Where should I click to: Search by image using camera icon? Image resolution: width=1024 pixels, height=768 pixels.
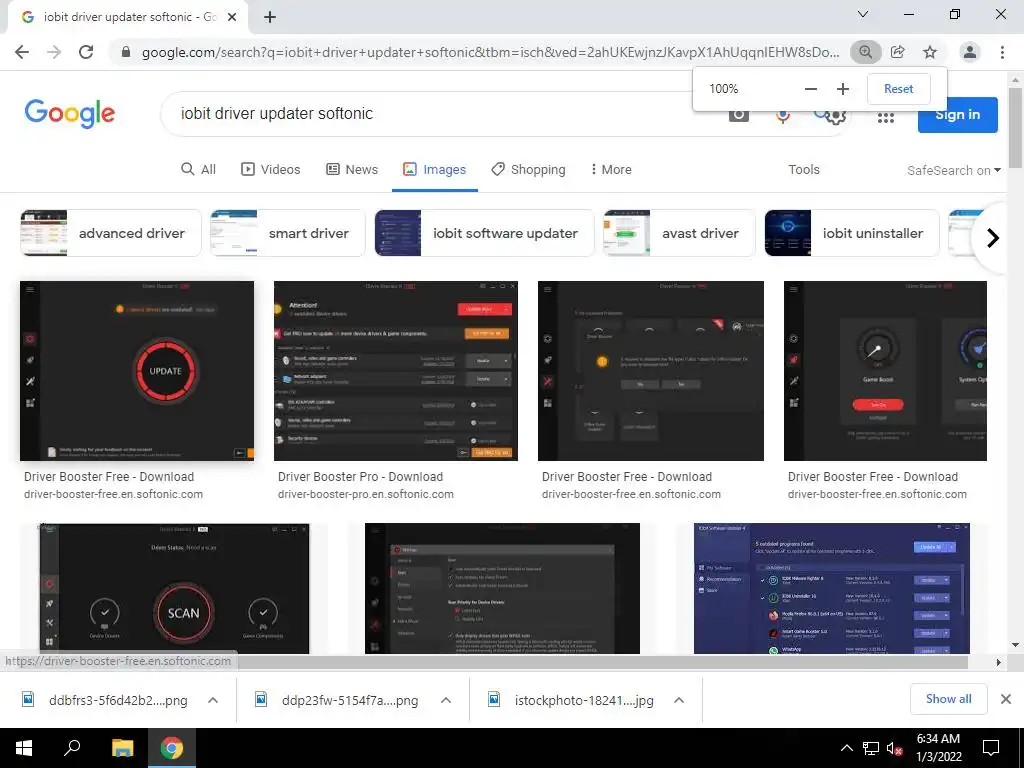click(739, 115)
